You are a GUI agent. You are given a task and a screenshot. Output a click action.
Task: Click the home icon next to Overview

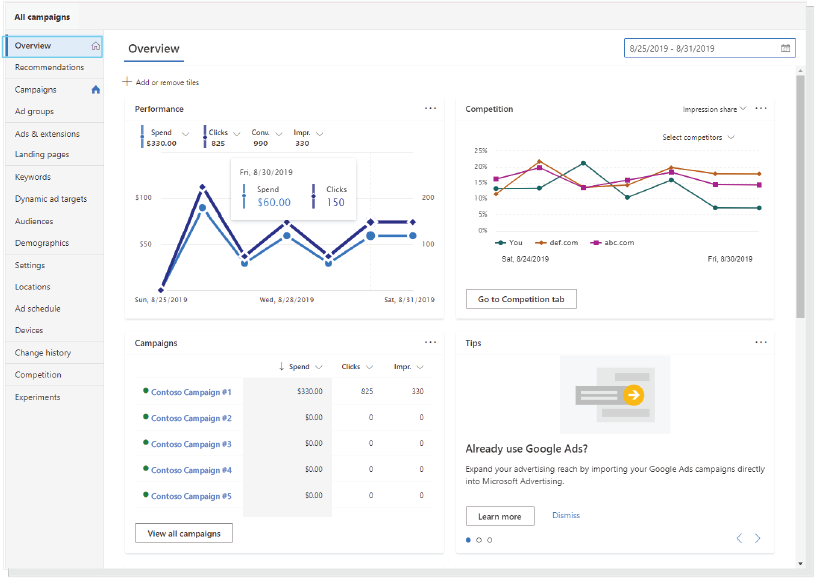[96, 46]
